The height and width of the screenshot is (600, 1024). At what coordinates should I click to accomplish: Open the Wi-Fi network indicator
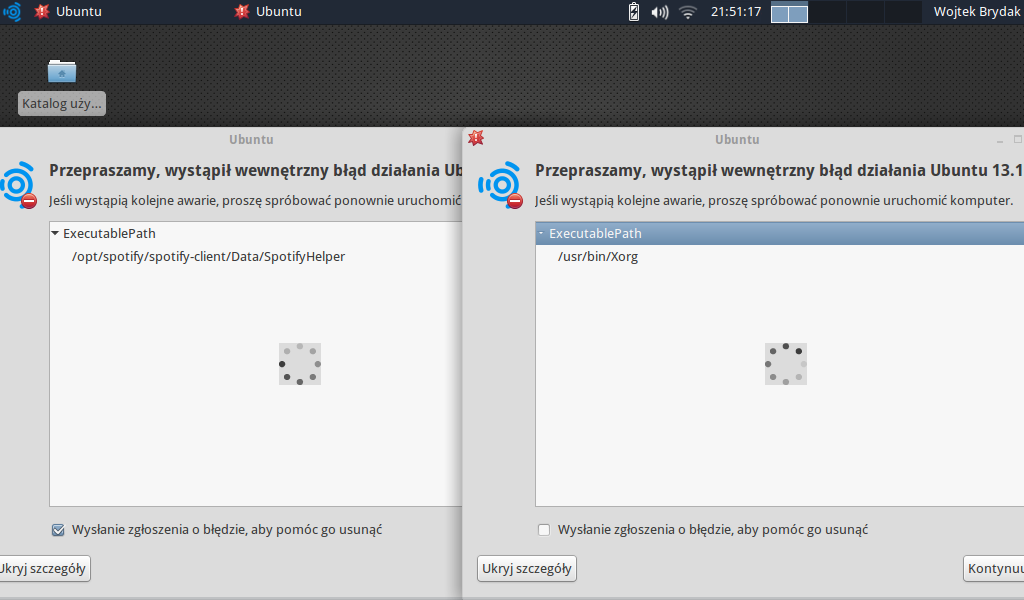688,12
